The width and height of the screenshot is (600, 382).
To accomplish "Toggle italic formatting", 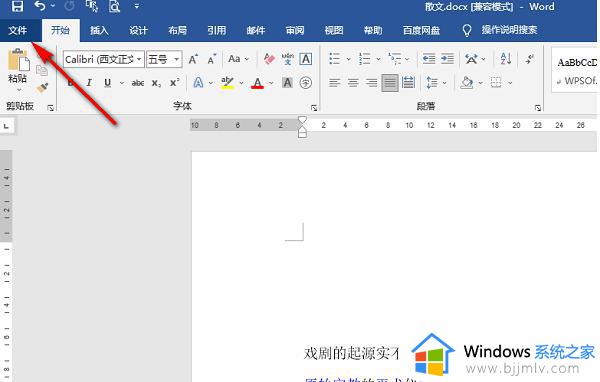I will (89, 82).
